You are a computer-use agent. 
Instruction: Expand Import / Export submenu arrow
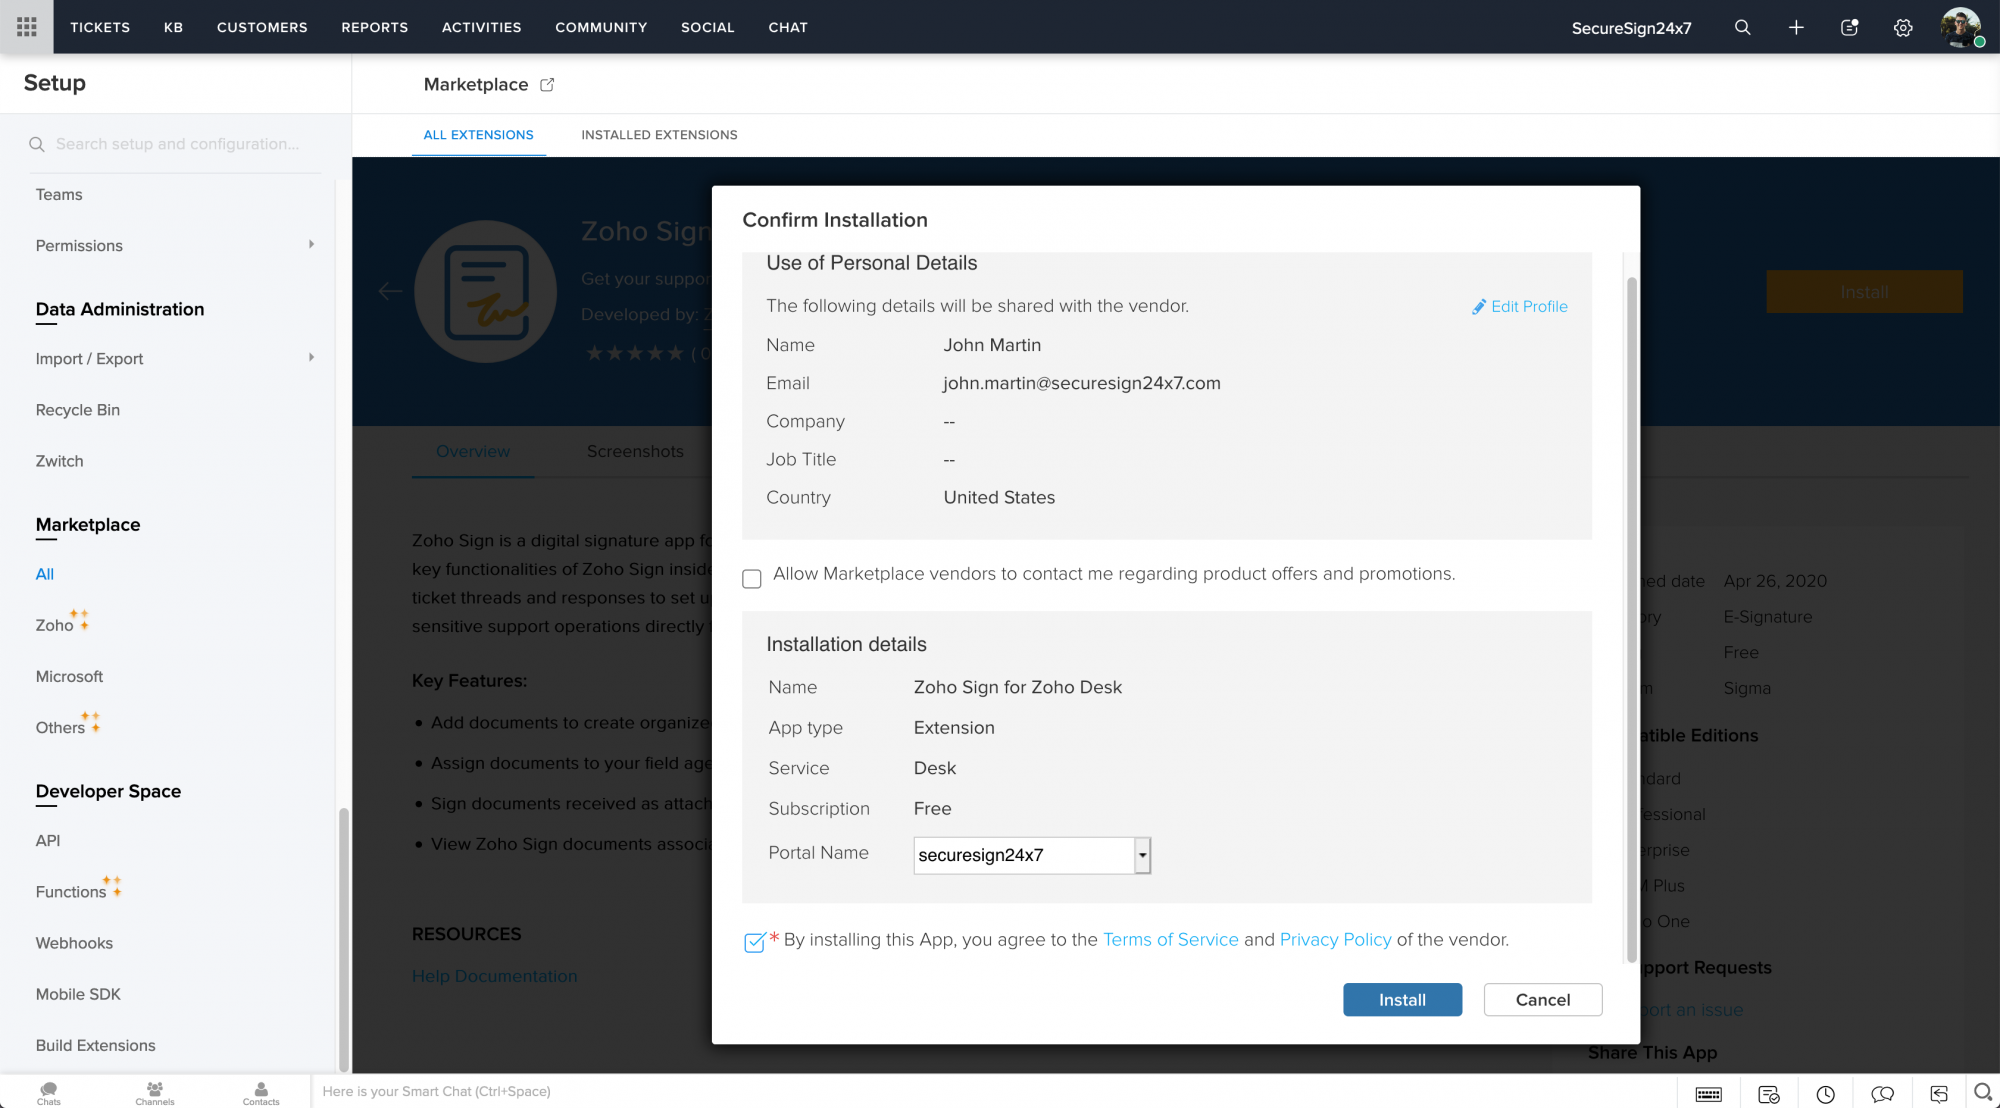coord(311,358)
